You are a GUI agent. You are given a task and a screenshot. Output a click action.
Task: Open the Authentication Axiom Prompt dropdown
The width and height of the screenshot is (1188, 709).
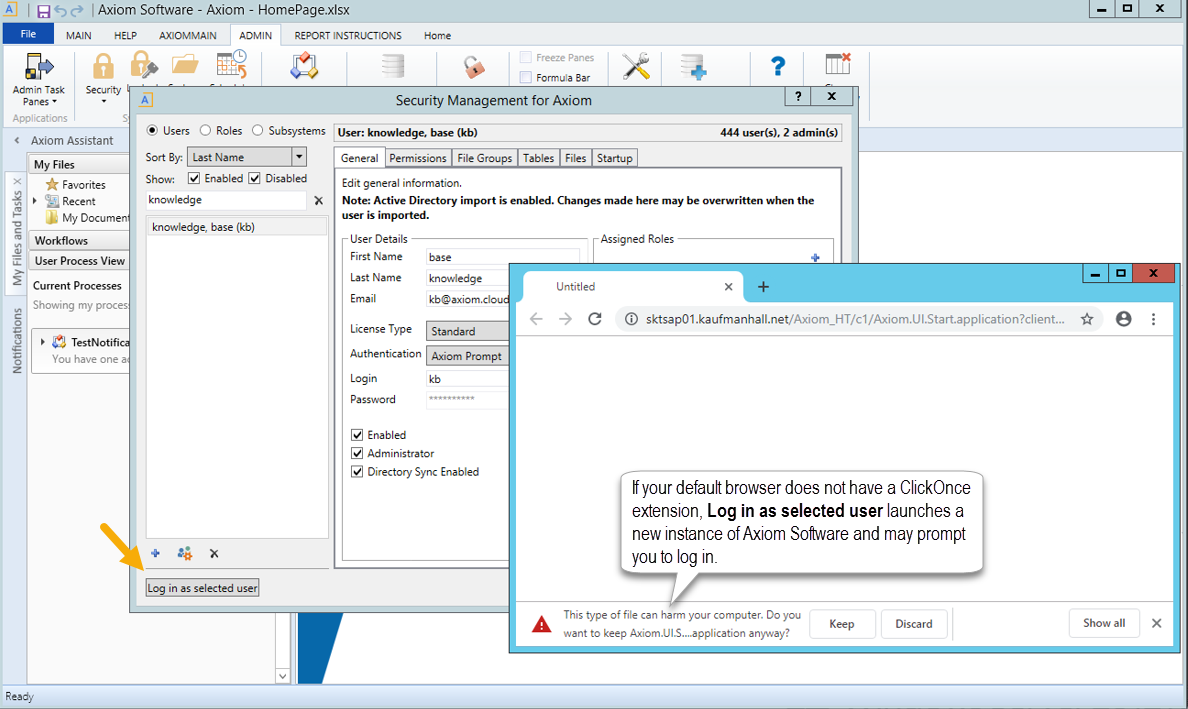468,356
